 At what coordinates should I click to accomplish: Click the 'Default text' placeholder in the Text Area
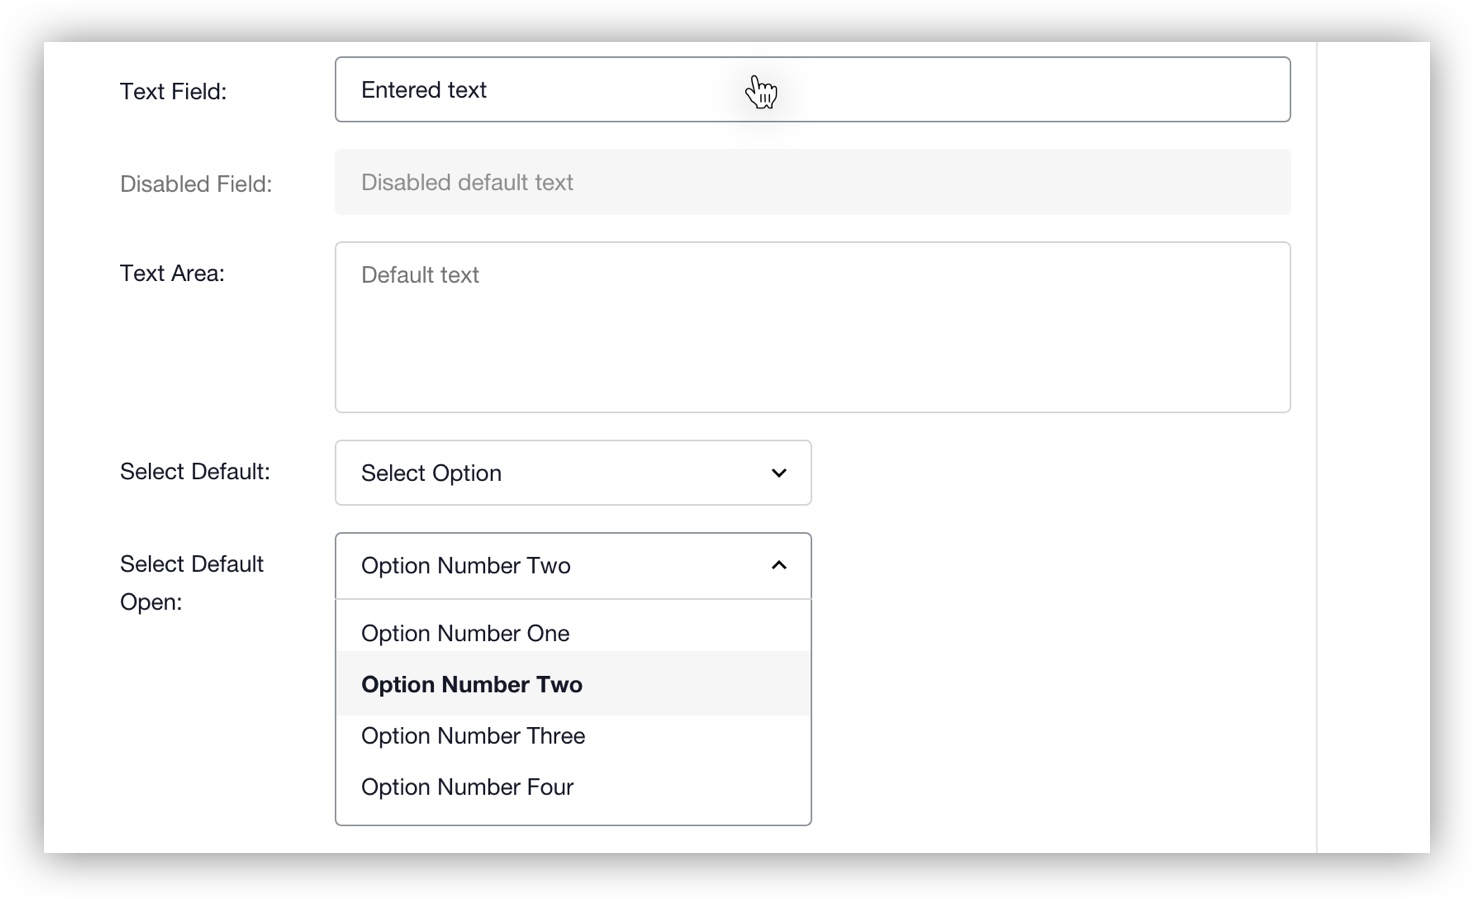tap(420, 275)
